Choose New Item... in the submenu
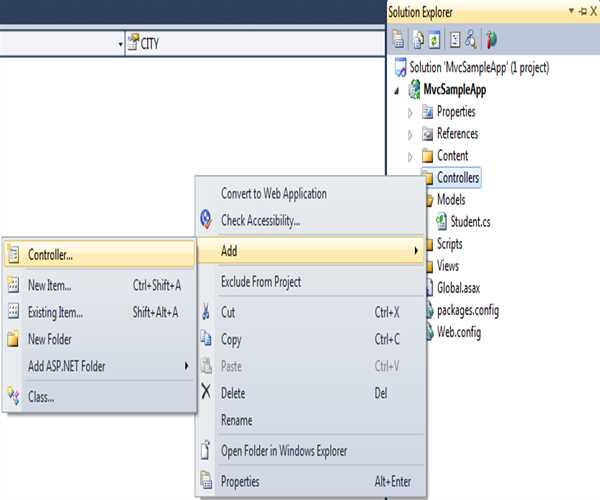600x500 pixels. pyautogui.click(x=50, y=285)
